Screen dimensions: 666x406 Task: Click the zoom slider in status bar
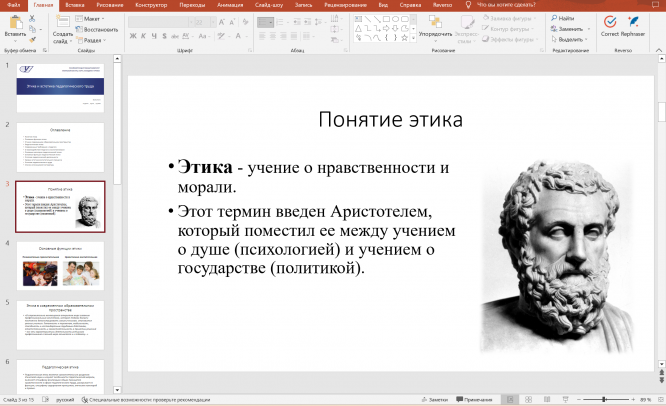pos(605,399)
